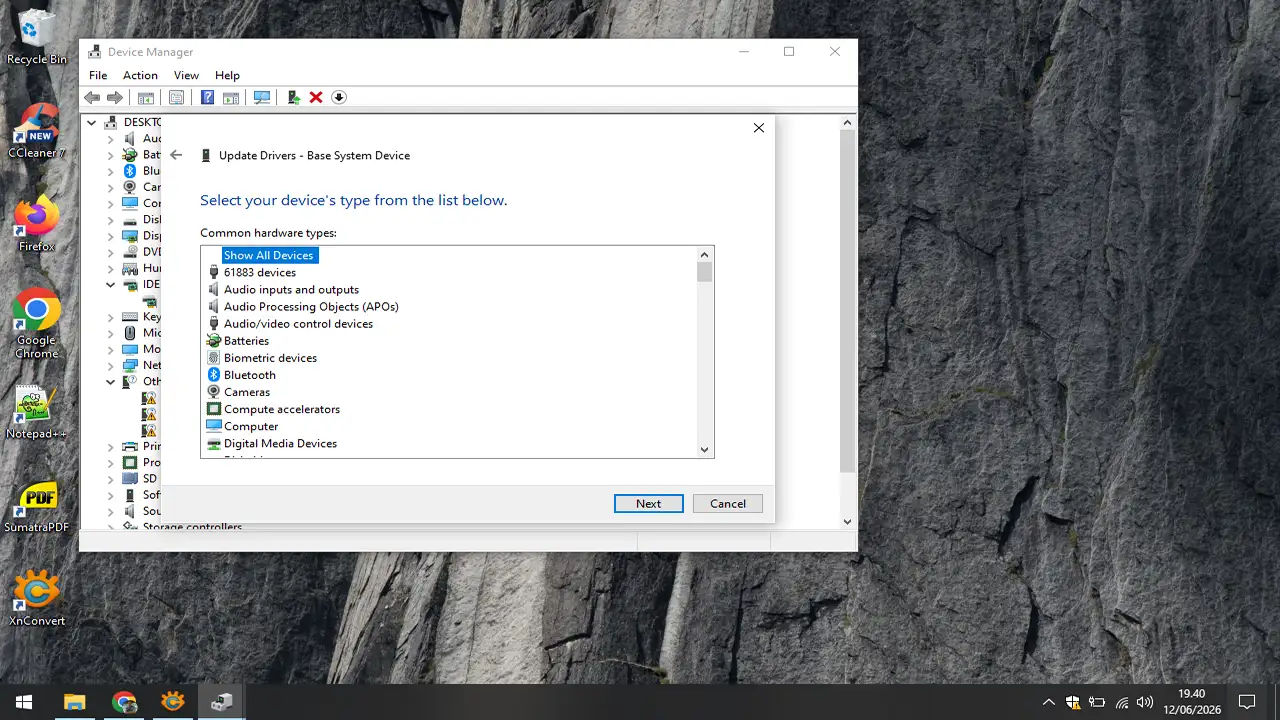Image resolution: width=1280 pixels, height=720 pixels.
Task: Expand the Cameras node in Device Manager tree
Action: tap(111, 187)
